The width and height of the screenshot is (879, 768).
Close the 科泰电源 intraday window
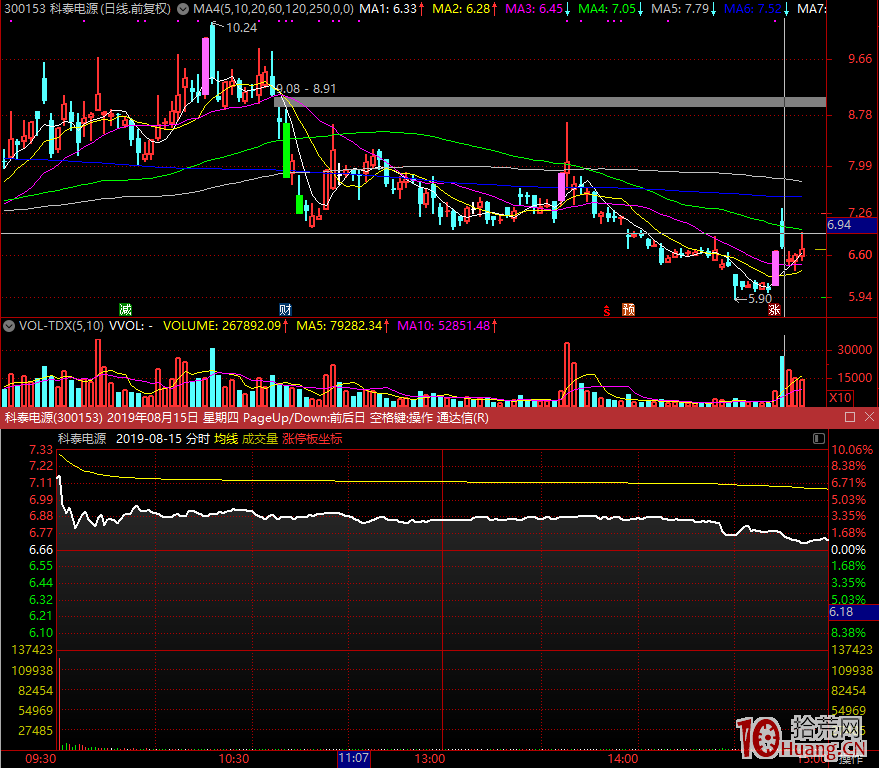click(869, 417)
